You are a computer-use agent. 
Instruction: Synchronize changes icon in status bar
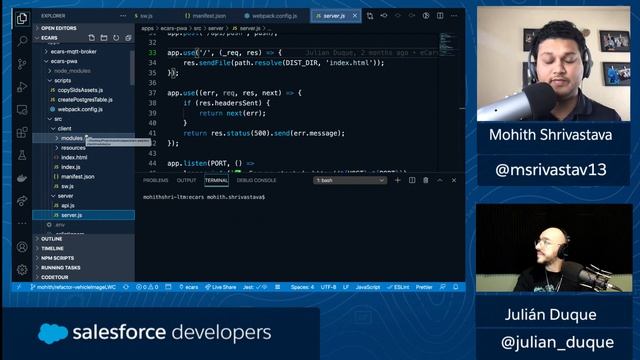tap(126, 287)
